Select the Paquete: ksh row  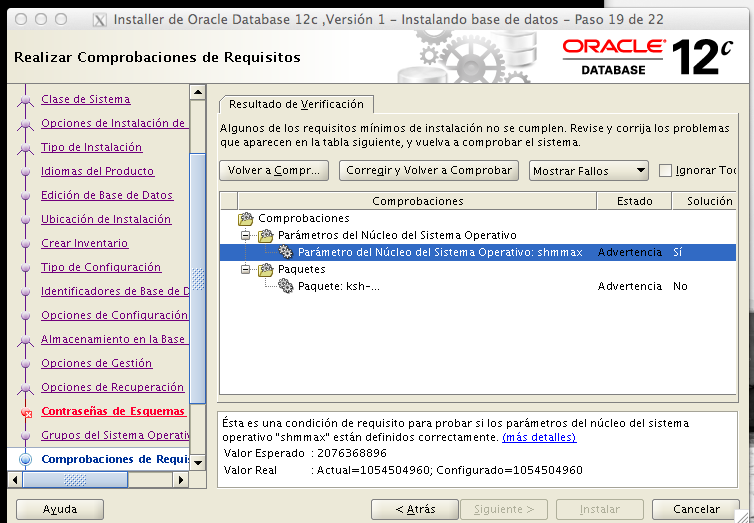click(x=478, y=286)
